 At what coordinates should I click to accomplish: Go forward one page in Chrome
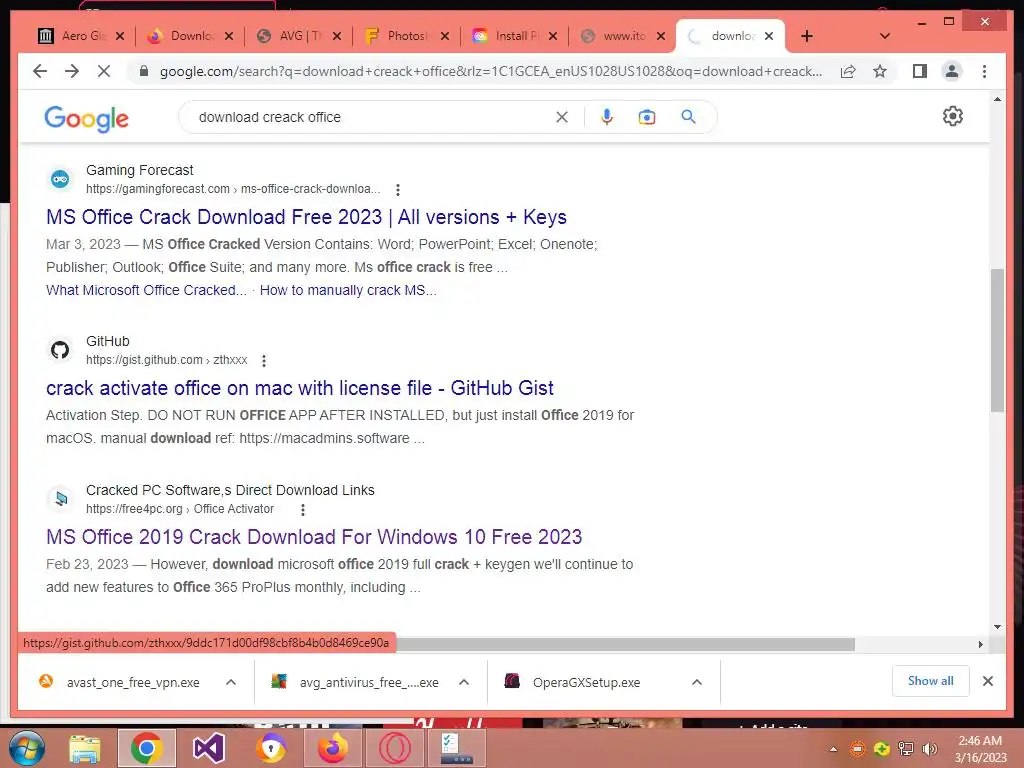pos(72,71)
